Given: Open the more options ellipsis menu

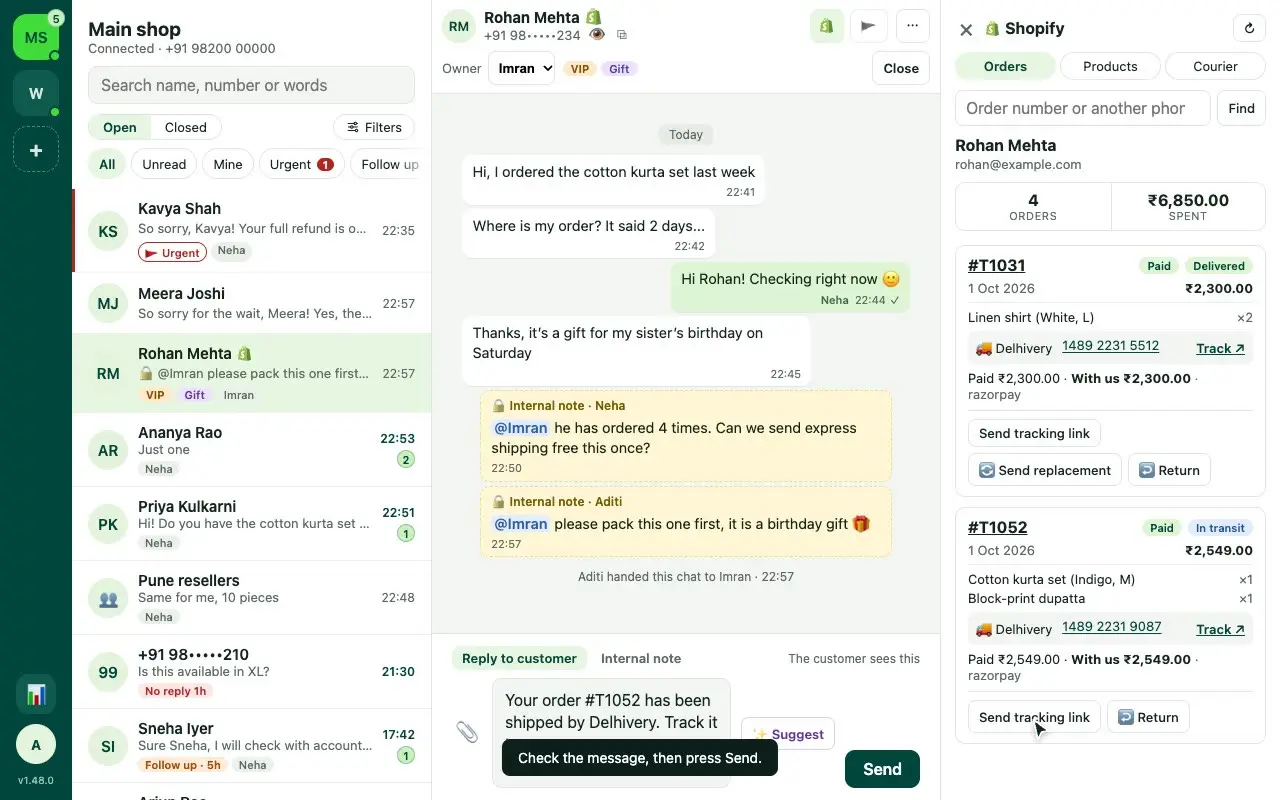Looking at the screenshot, I should pyautogui.click(x=911, y=26).
